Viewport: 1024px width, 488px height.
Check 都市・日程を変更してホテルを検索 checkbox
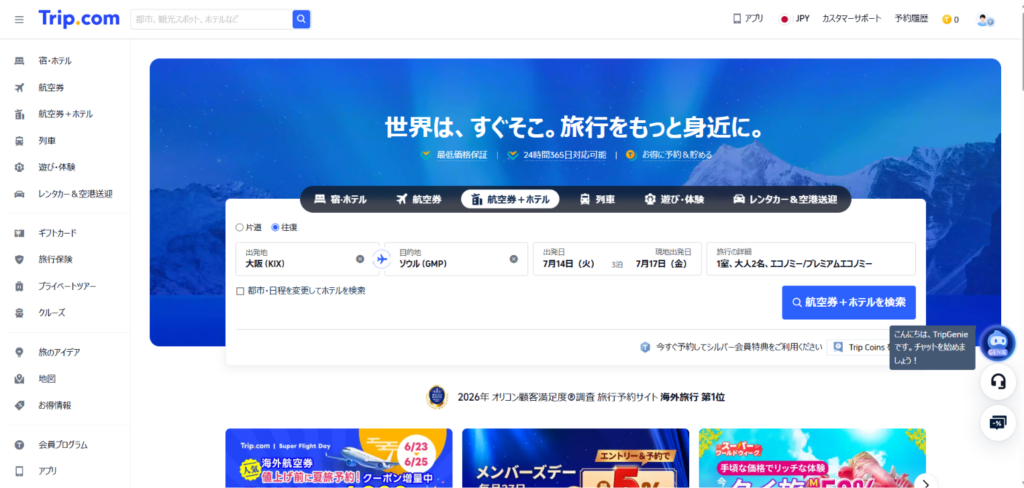pyautogui.click(x=240, y=291)
